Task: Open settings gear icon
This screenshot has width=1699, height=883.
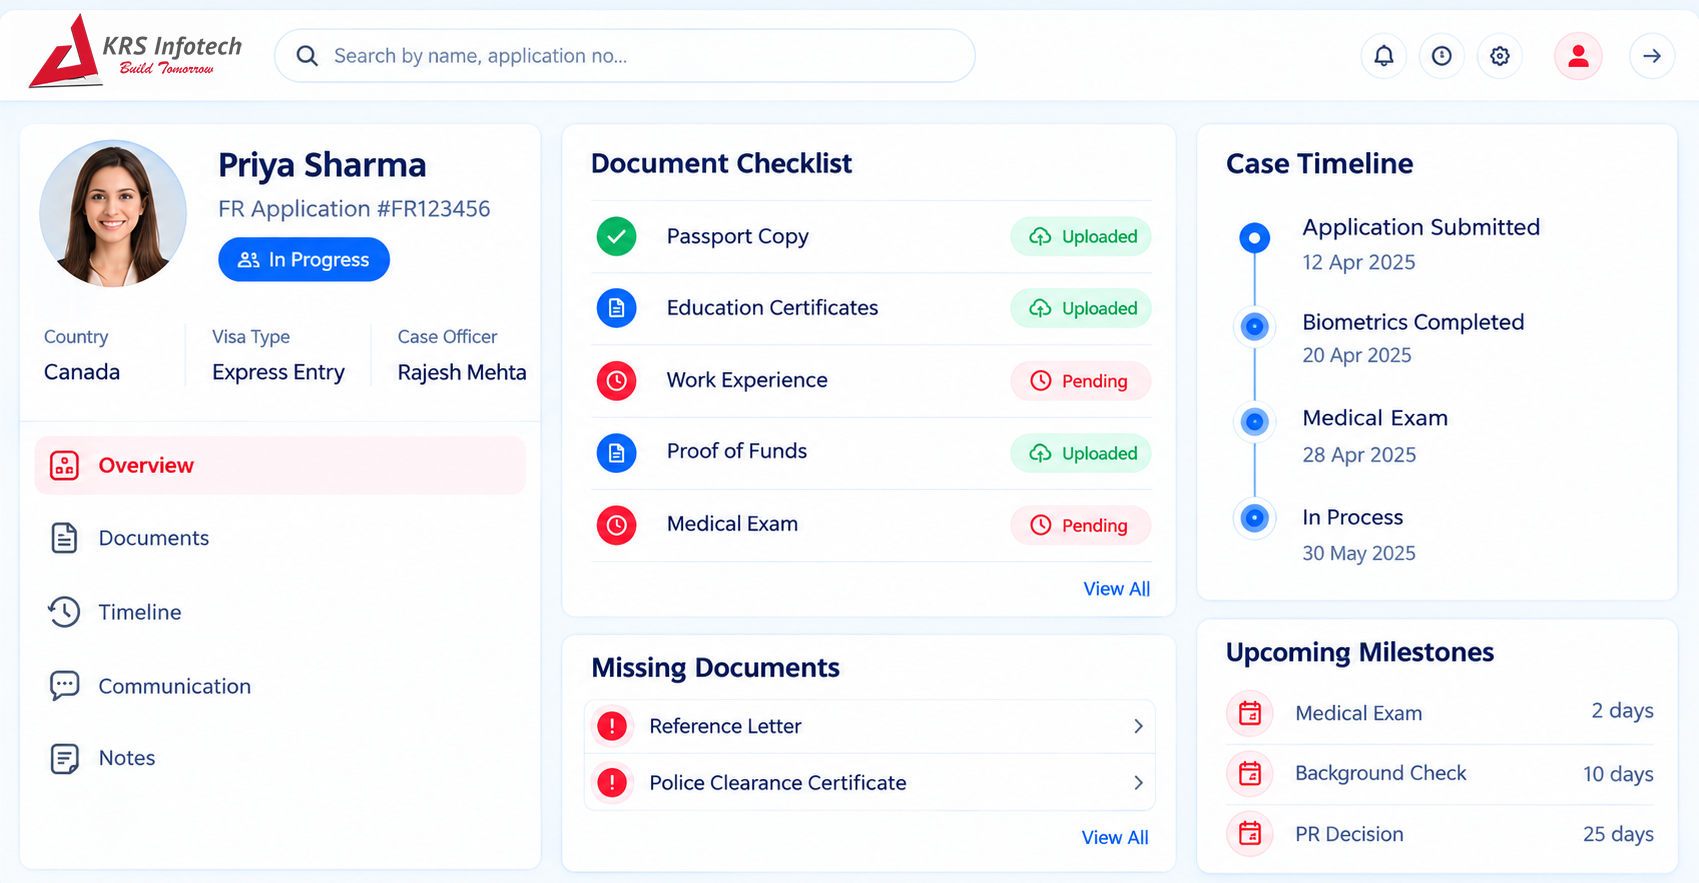Action: pos(1499,56)
